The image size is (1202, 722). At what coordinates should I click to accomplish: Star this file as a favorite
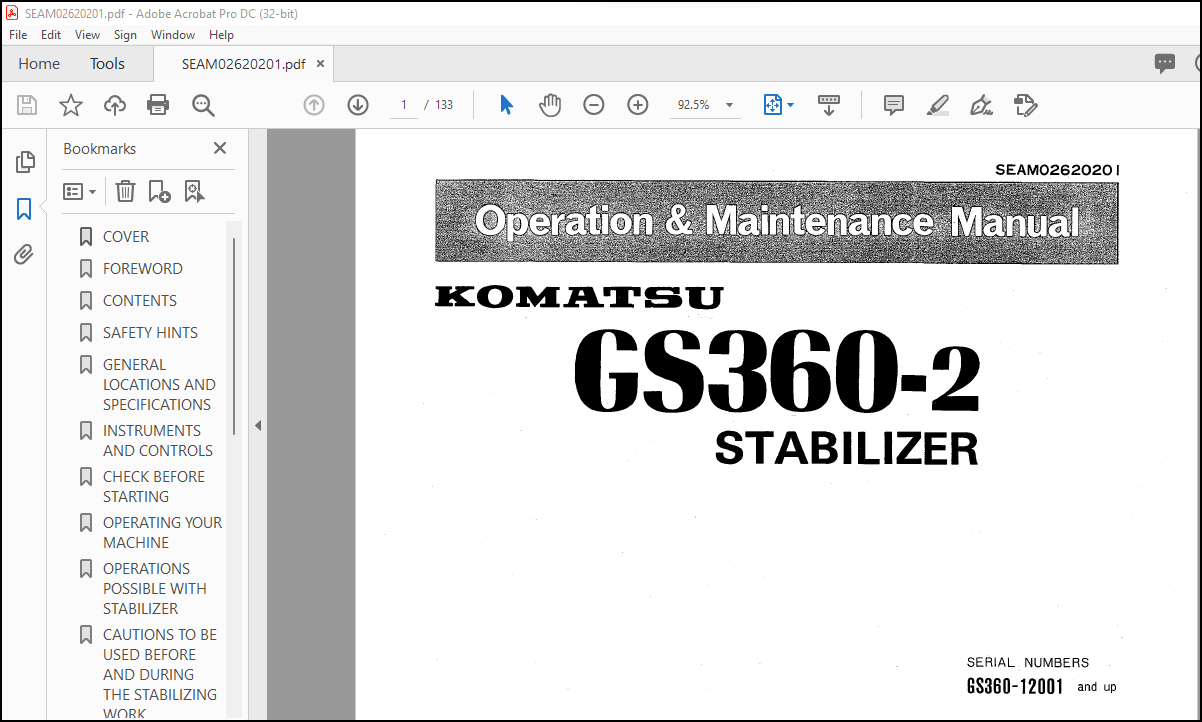click(71, 105)
